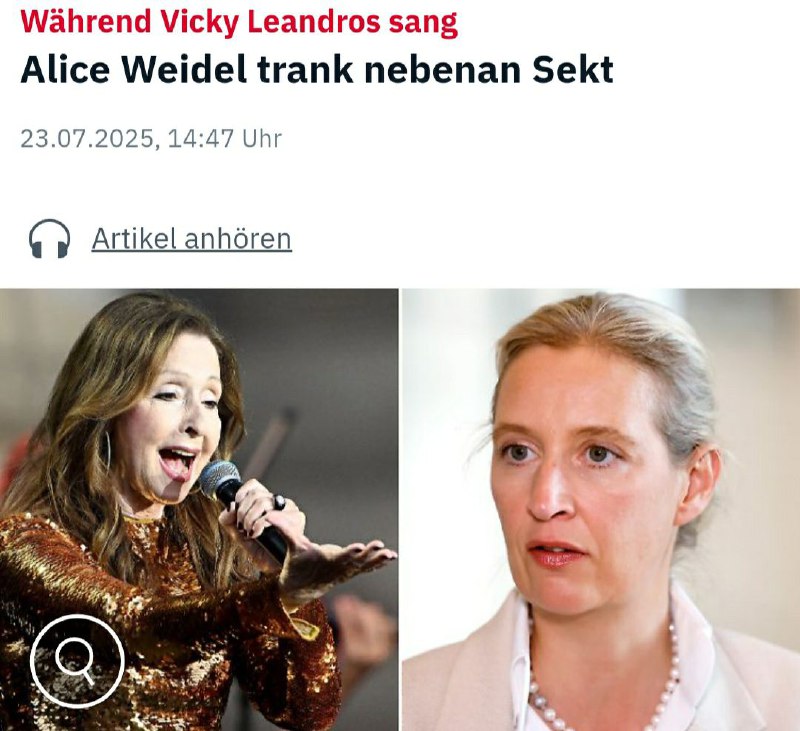Tap the magnifier zoom icon on photo

click(77, 661)
